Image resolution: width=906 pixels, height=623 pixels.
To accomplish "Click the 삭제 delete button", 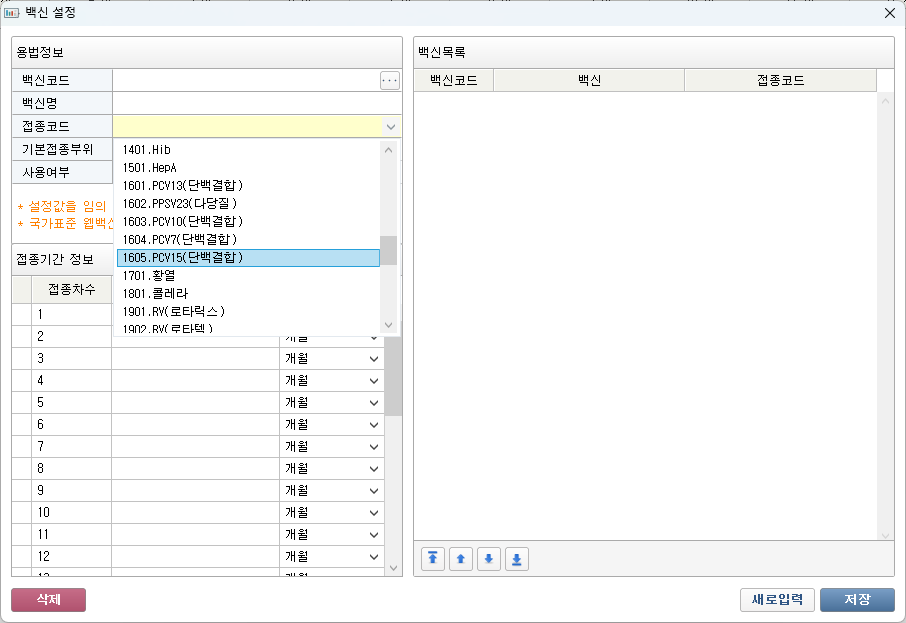I will click(48, 599).
